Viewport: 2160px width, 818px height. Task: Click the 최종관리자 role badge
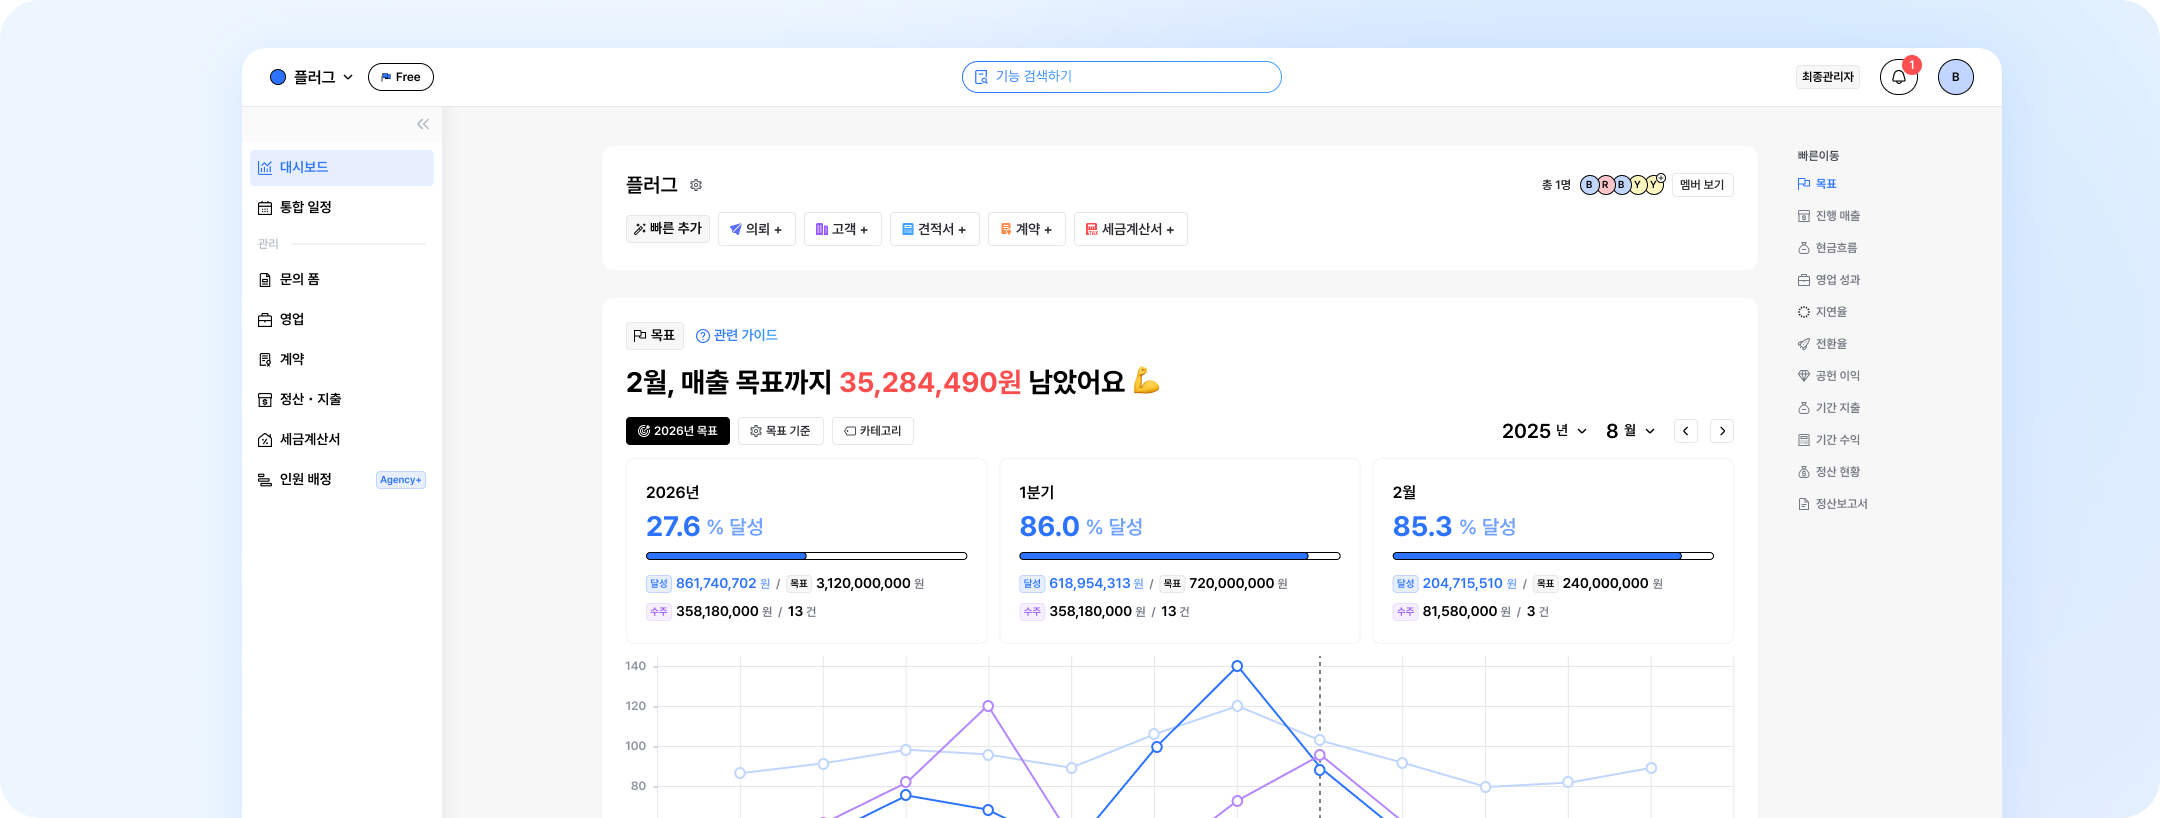[1828, 77]
